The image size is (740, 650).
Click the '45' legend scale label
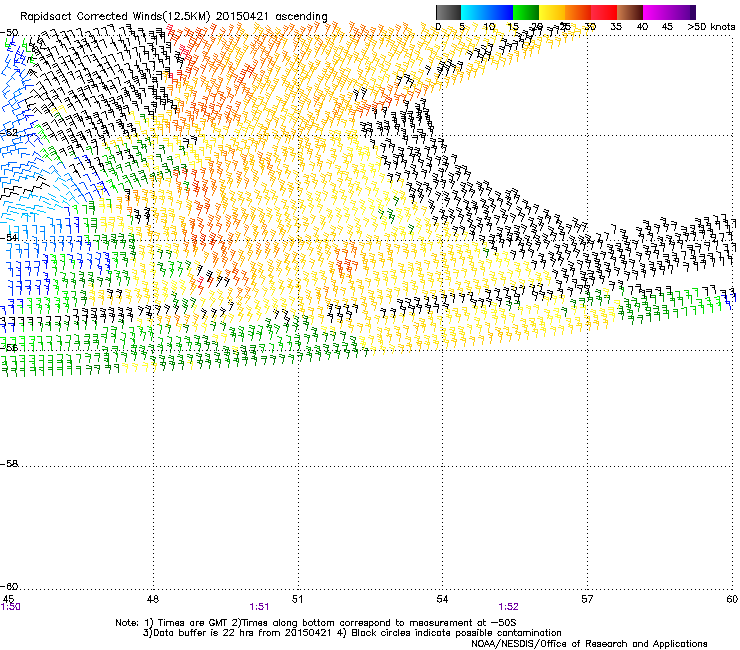click(x=667, y=26)
